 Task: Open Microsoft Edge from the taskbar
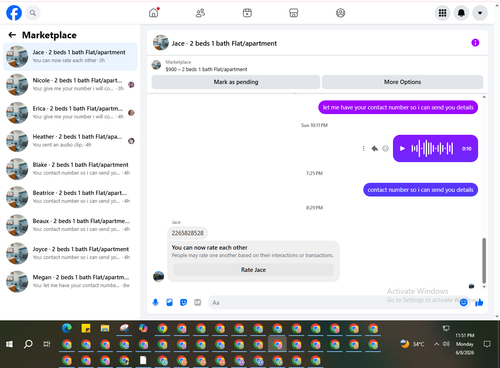coord(67,329)
